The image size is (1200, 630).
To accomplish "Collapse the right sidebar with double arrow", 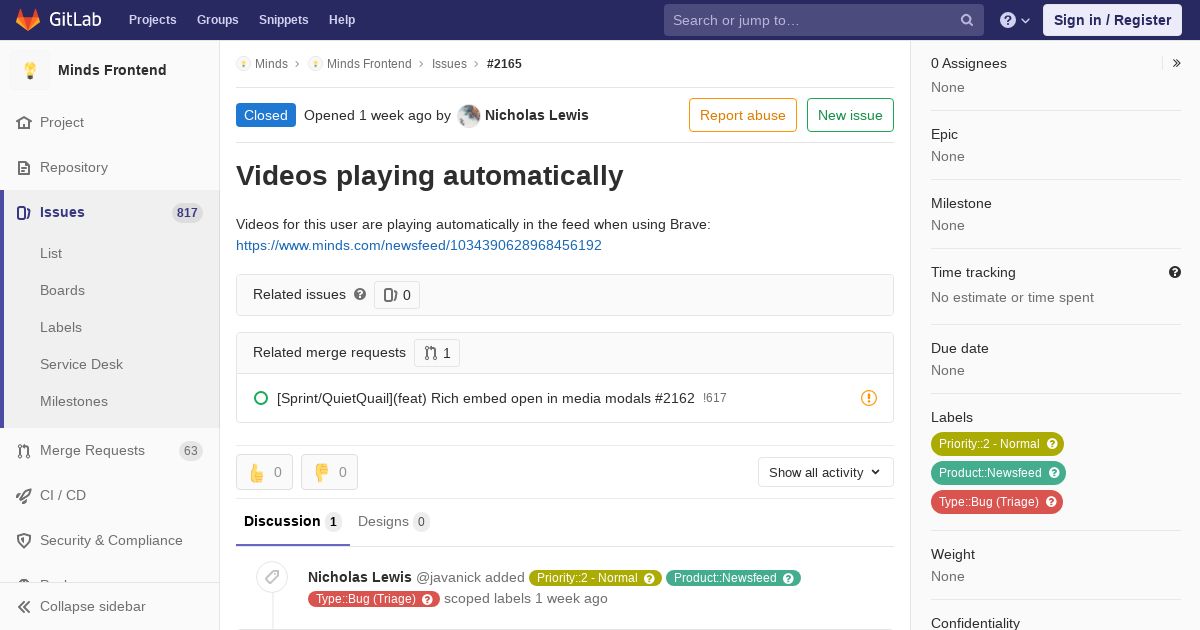I will (1176, 63).
